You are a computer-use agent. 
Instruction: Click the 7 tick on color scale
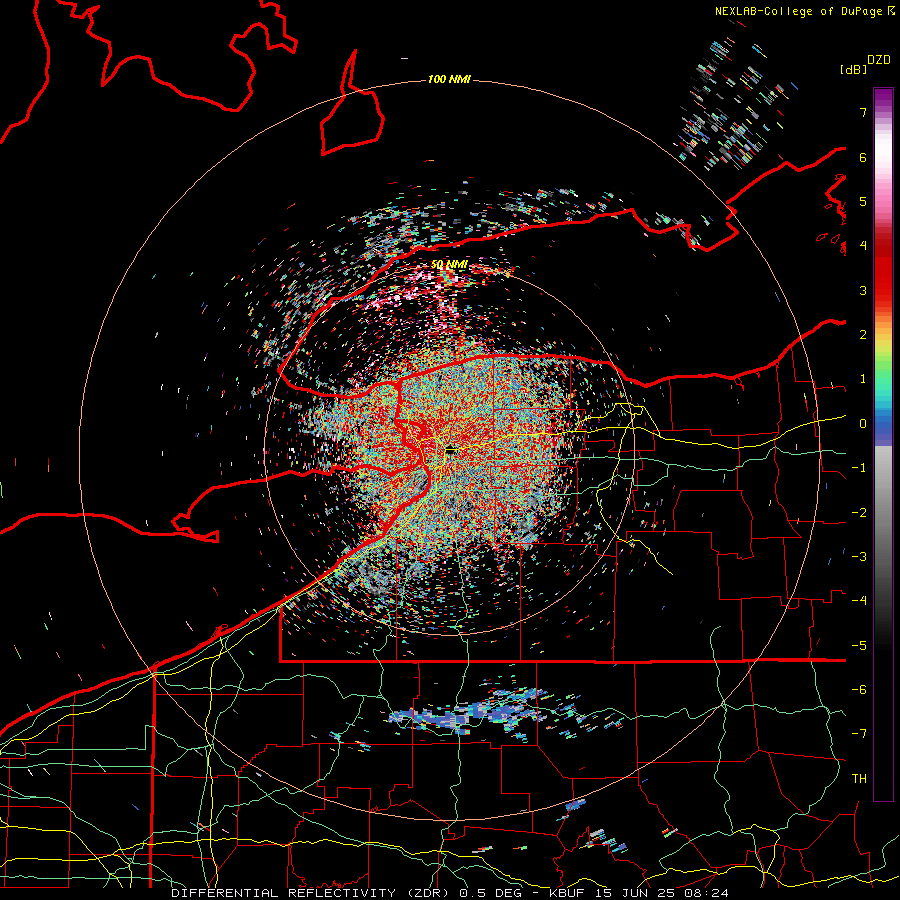click(863, 112)
